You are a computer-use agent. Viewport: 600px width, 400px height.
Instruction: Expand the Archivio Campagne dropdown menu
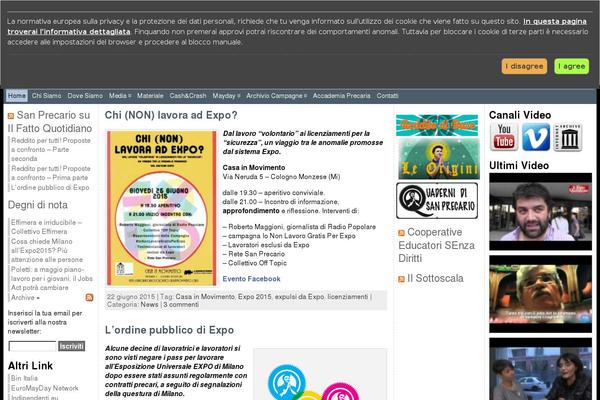(x=276, y=96)
